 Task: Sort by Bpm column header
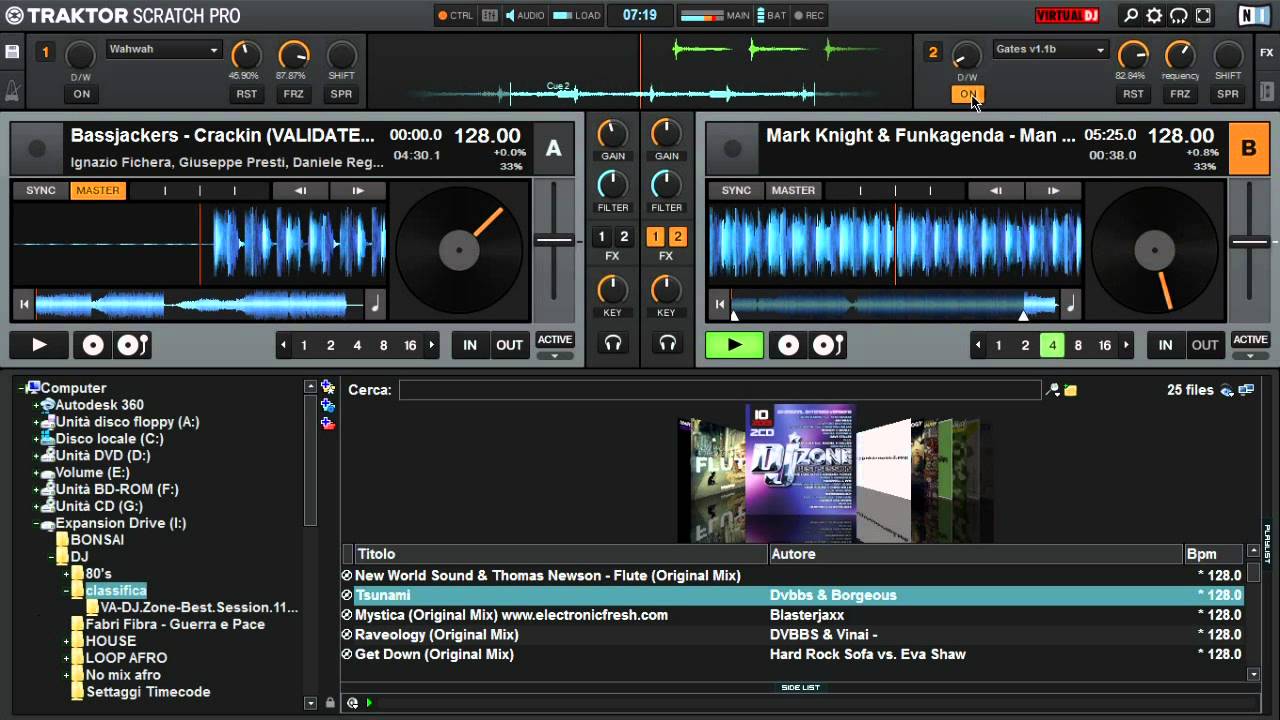tap(1213, 554)
